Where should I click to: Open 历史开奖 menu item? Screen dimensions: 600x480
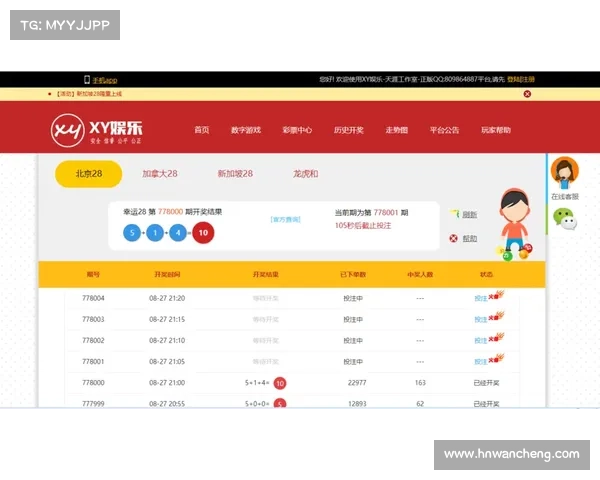[349, 130]
